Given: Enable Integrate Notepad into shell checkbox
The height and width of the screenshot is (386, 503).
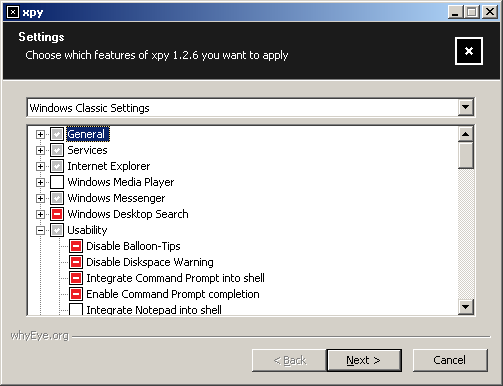Looking at the screenshot, I should coord(76,309).
